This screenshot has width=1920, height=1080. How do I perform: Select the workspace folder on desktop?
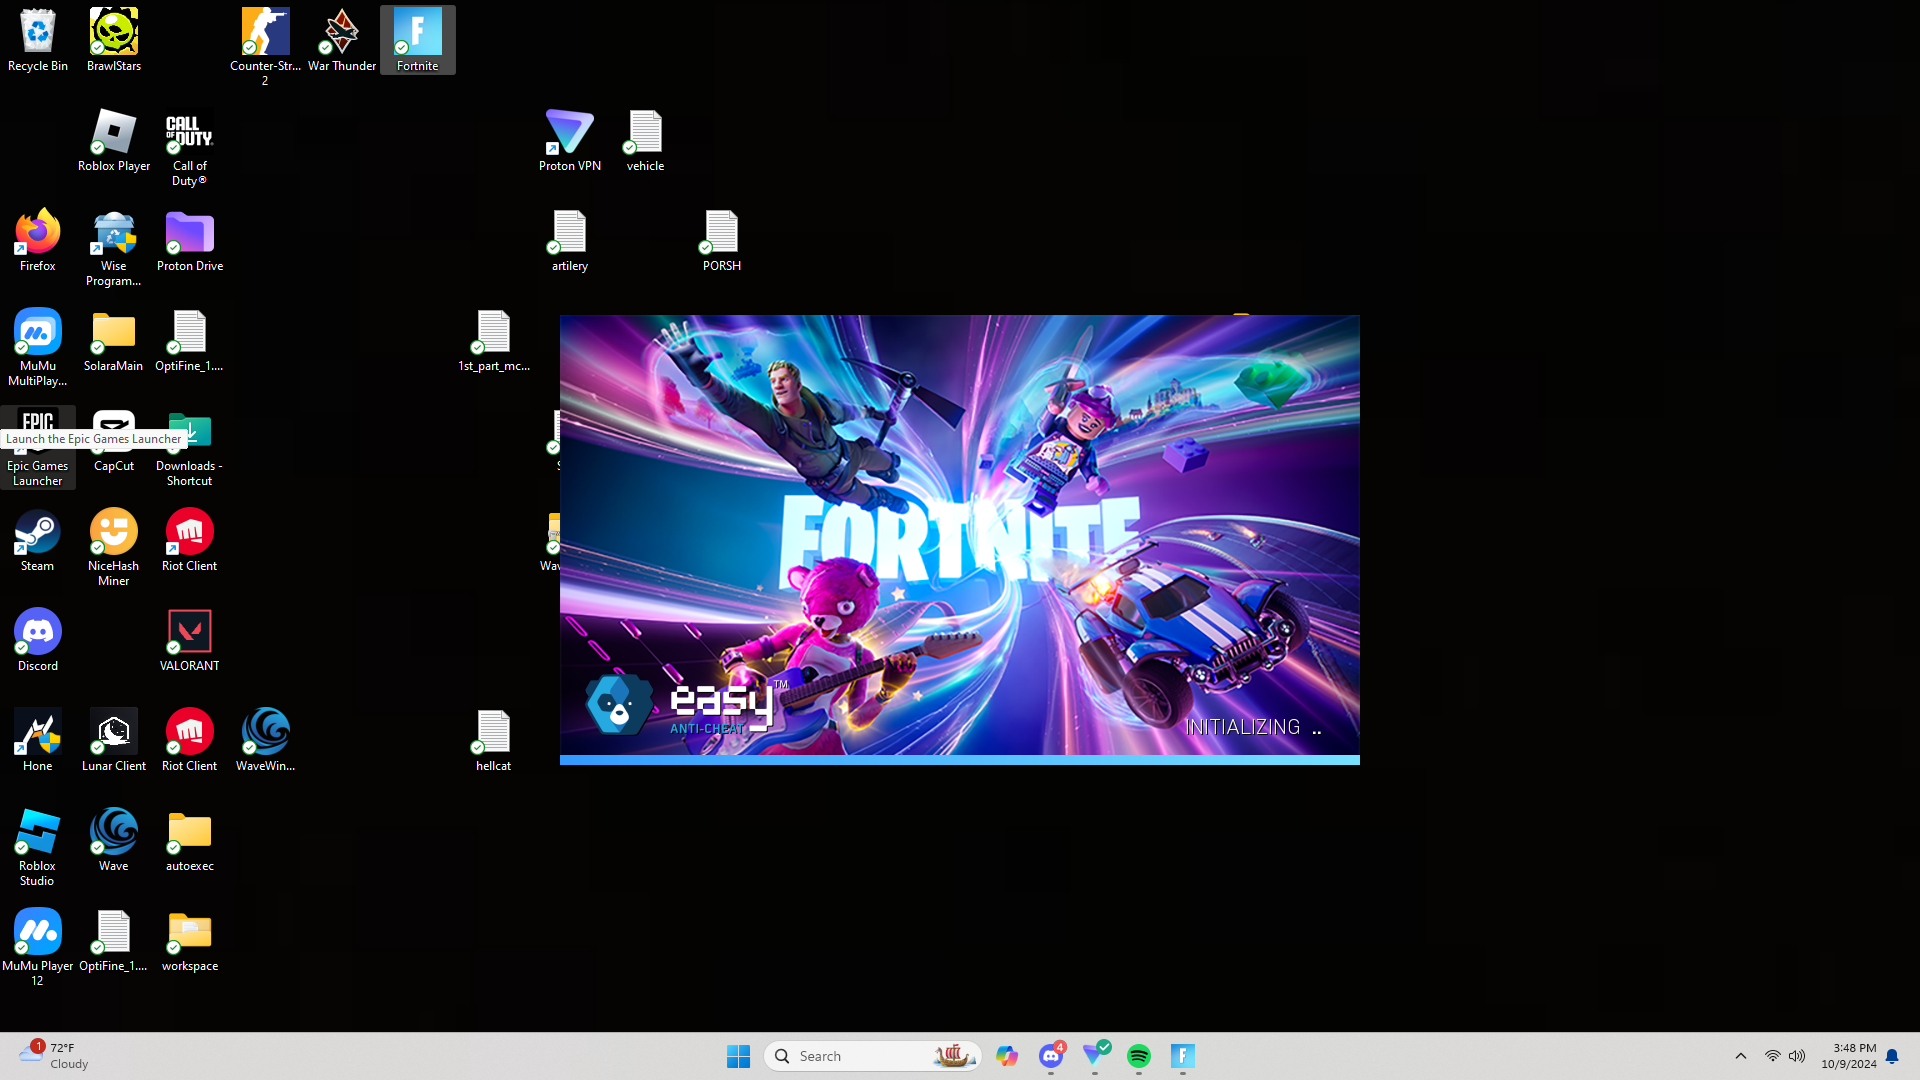[189, 933]
